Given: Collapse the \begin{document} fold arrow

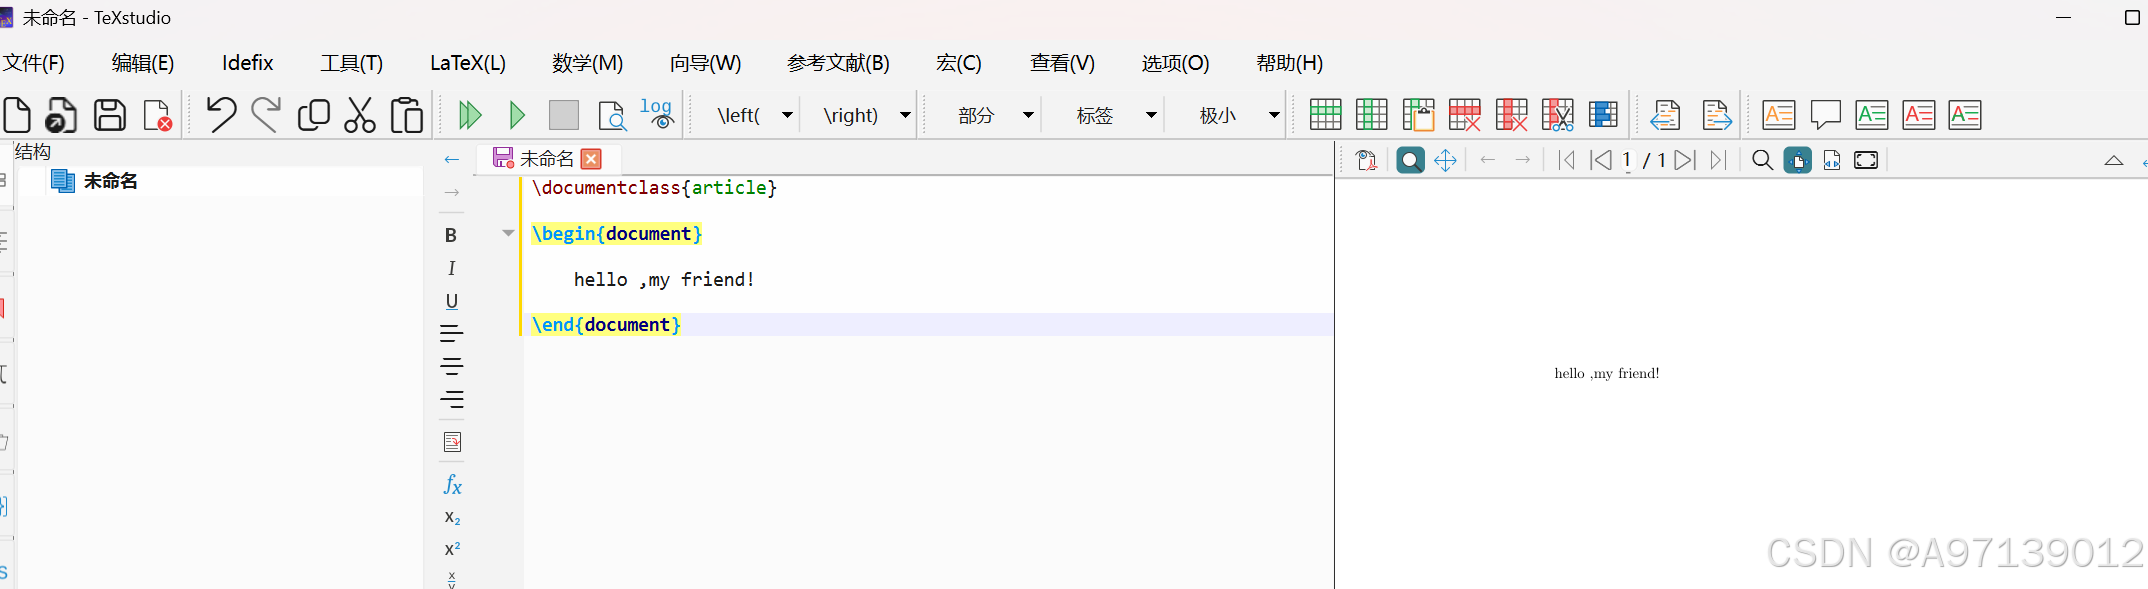Looking at the screenshot, I should click(508, 233).
